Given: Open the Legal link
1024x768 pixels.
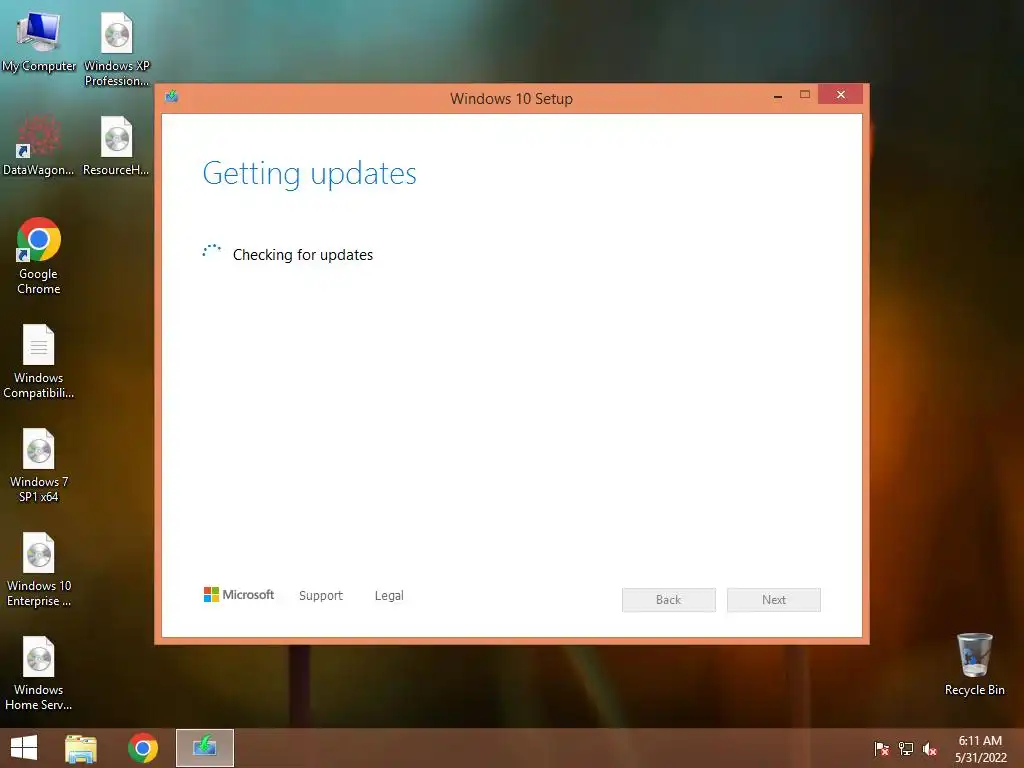Looking at the screenshot, I should 389,596.
